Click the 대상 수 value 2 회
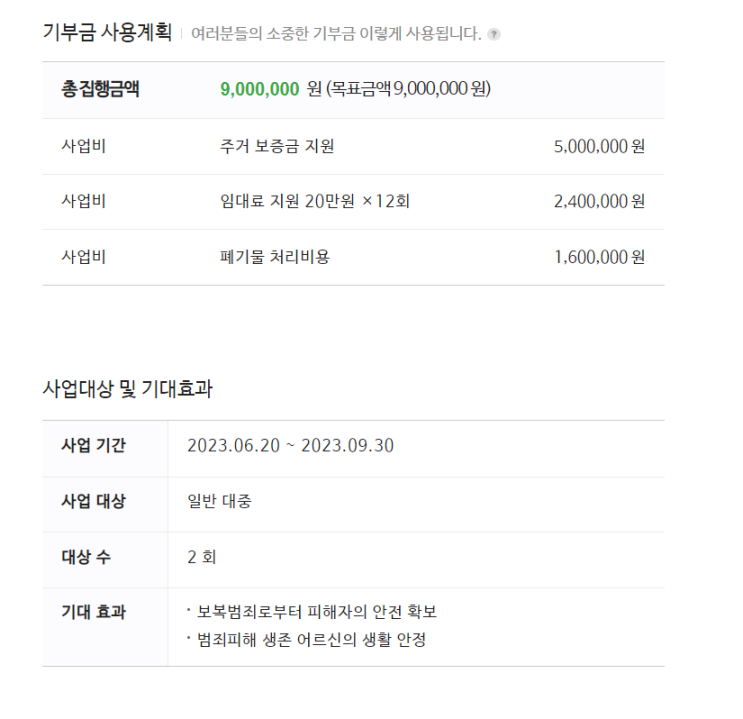The width and height of the screenshot is (743, 719). tap(202, 557)
